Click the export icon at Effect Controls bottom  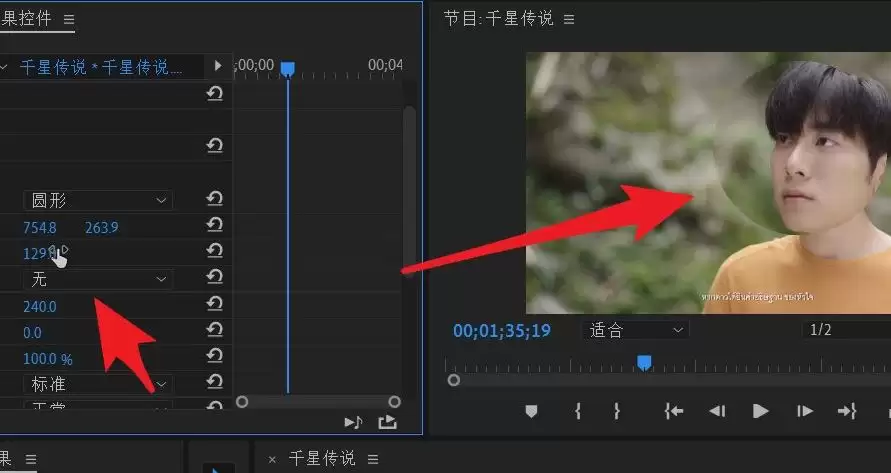pos(388,422)
